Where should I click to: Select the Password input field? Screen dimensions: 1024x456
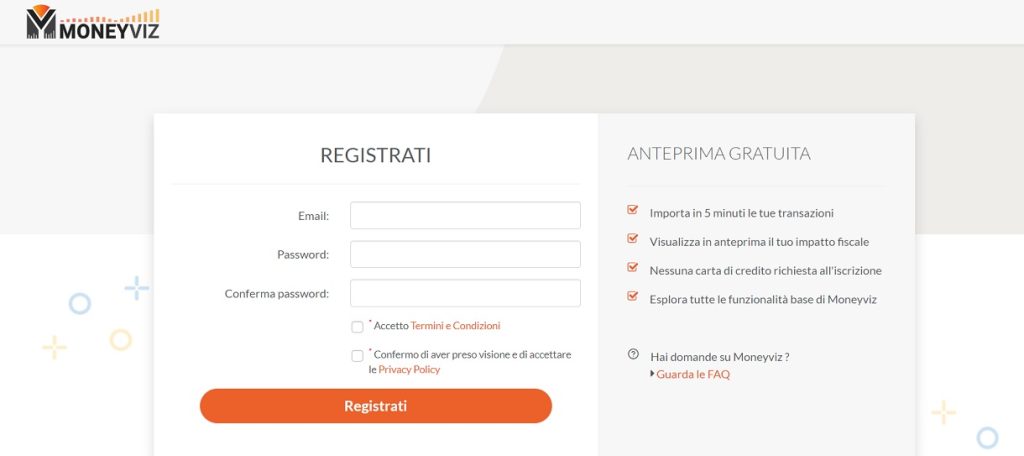click(465, 254)
